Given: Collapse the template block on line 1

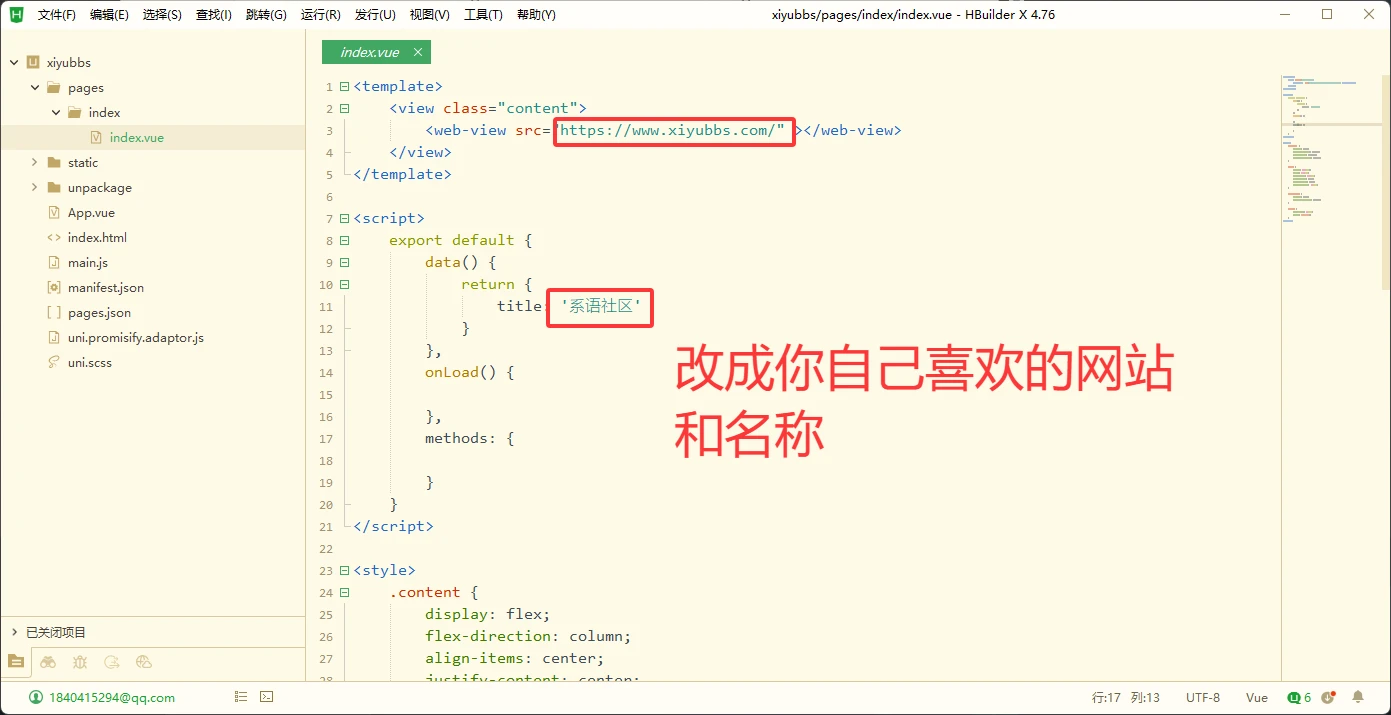Looking at the screenshot, I should [x=343, y=86].
